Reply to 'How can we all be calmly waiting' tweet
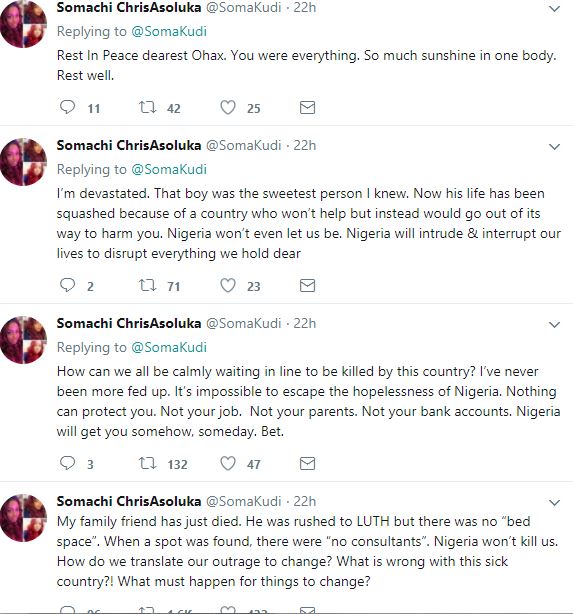 pos(67,463)
